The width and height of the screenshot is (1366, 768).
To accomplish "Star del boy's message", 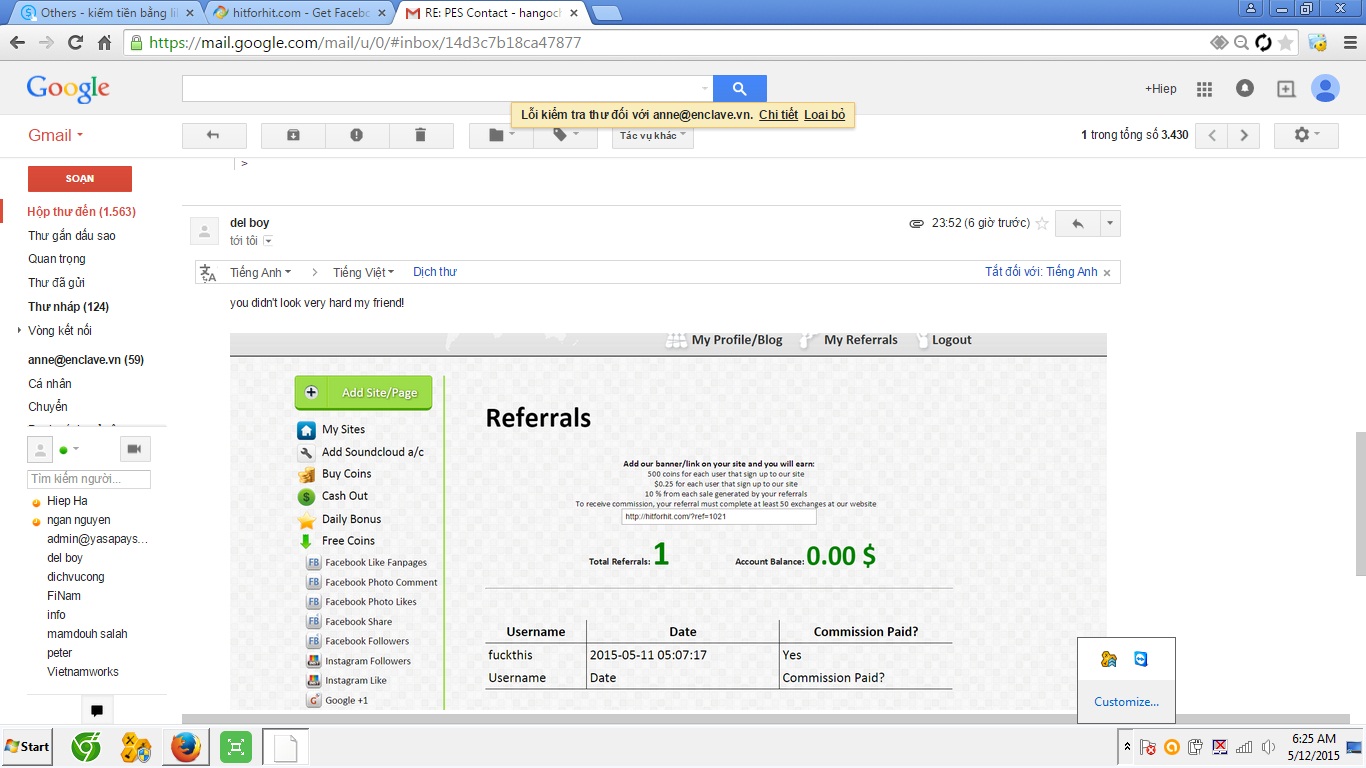I will (1042, 224).
